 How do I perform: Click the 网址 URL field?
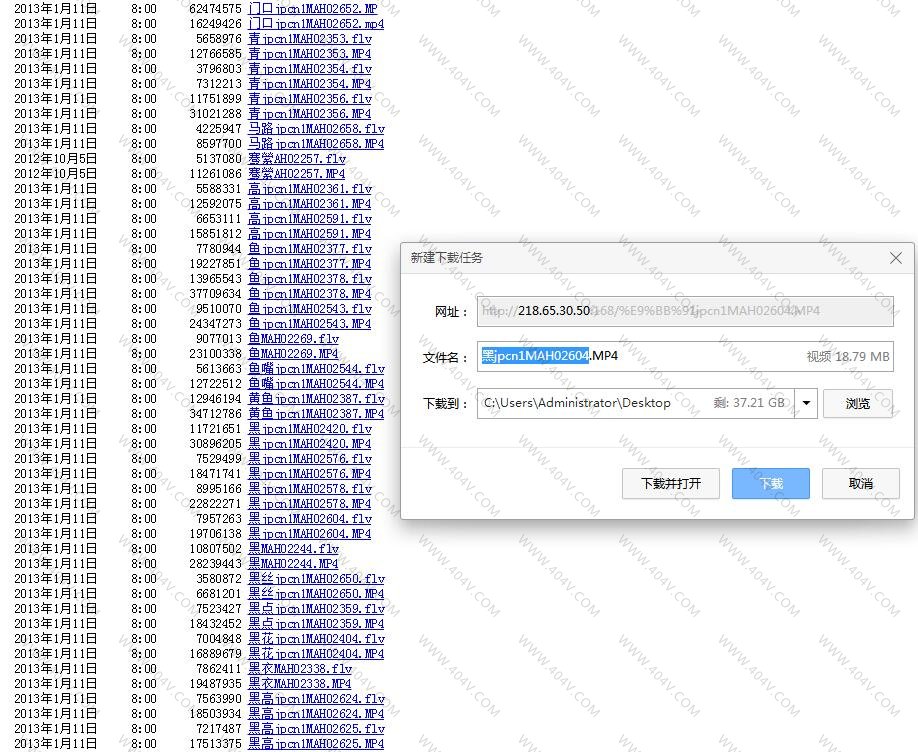(x=684, y=311)
